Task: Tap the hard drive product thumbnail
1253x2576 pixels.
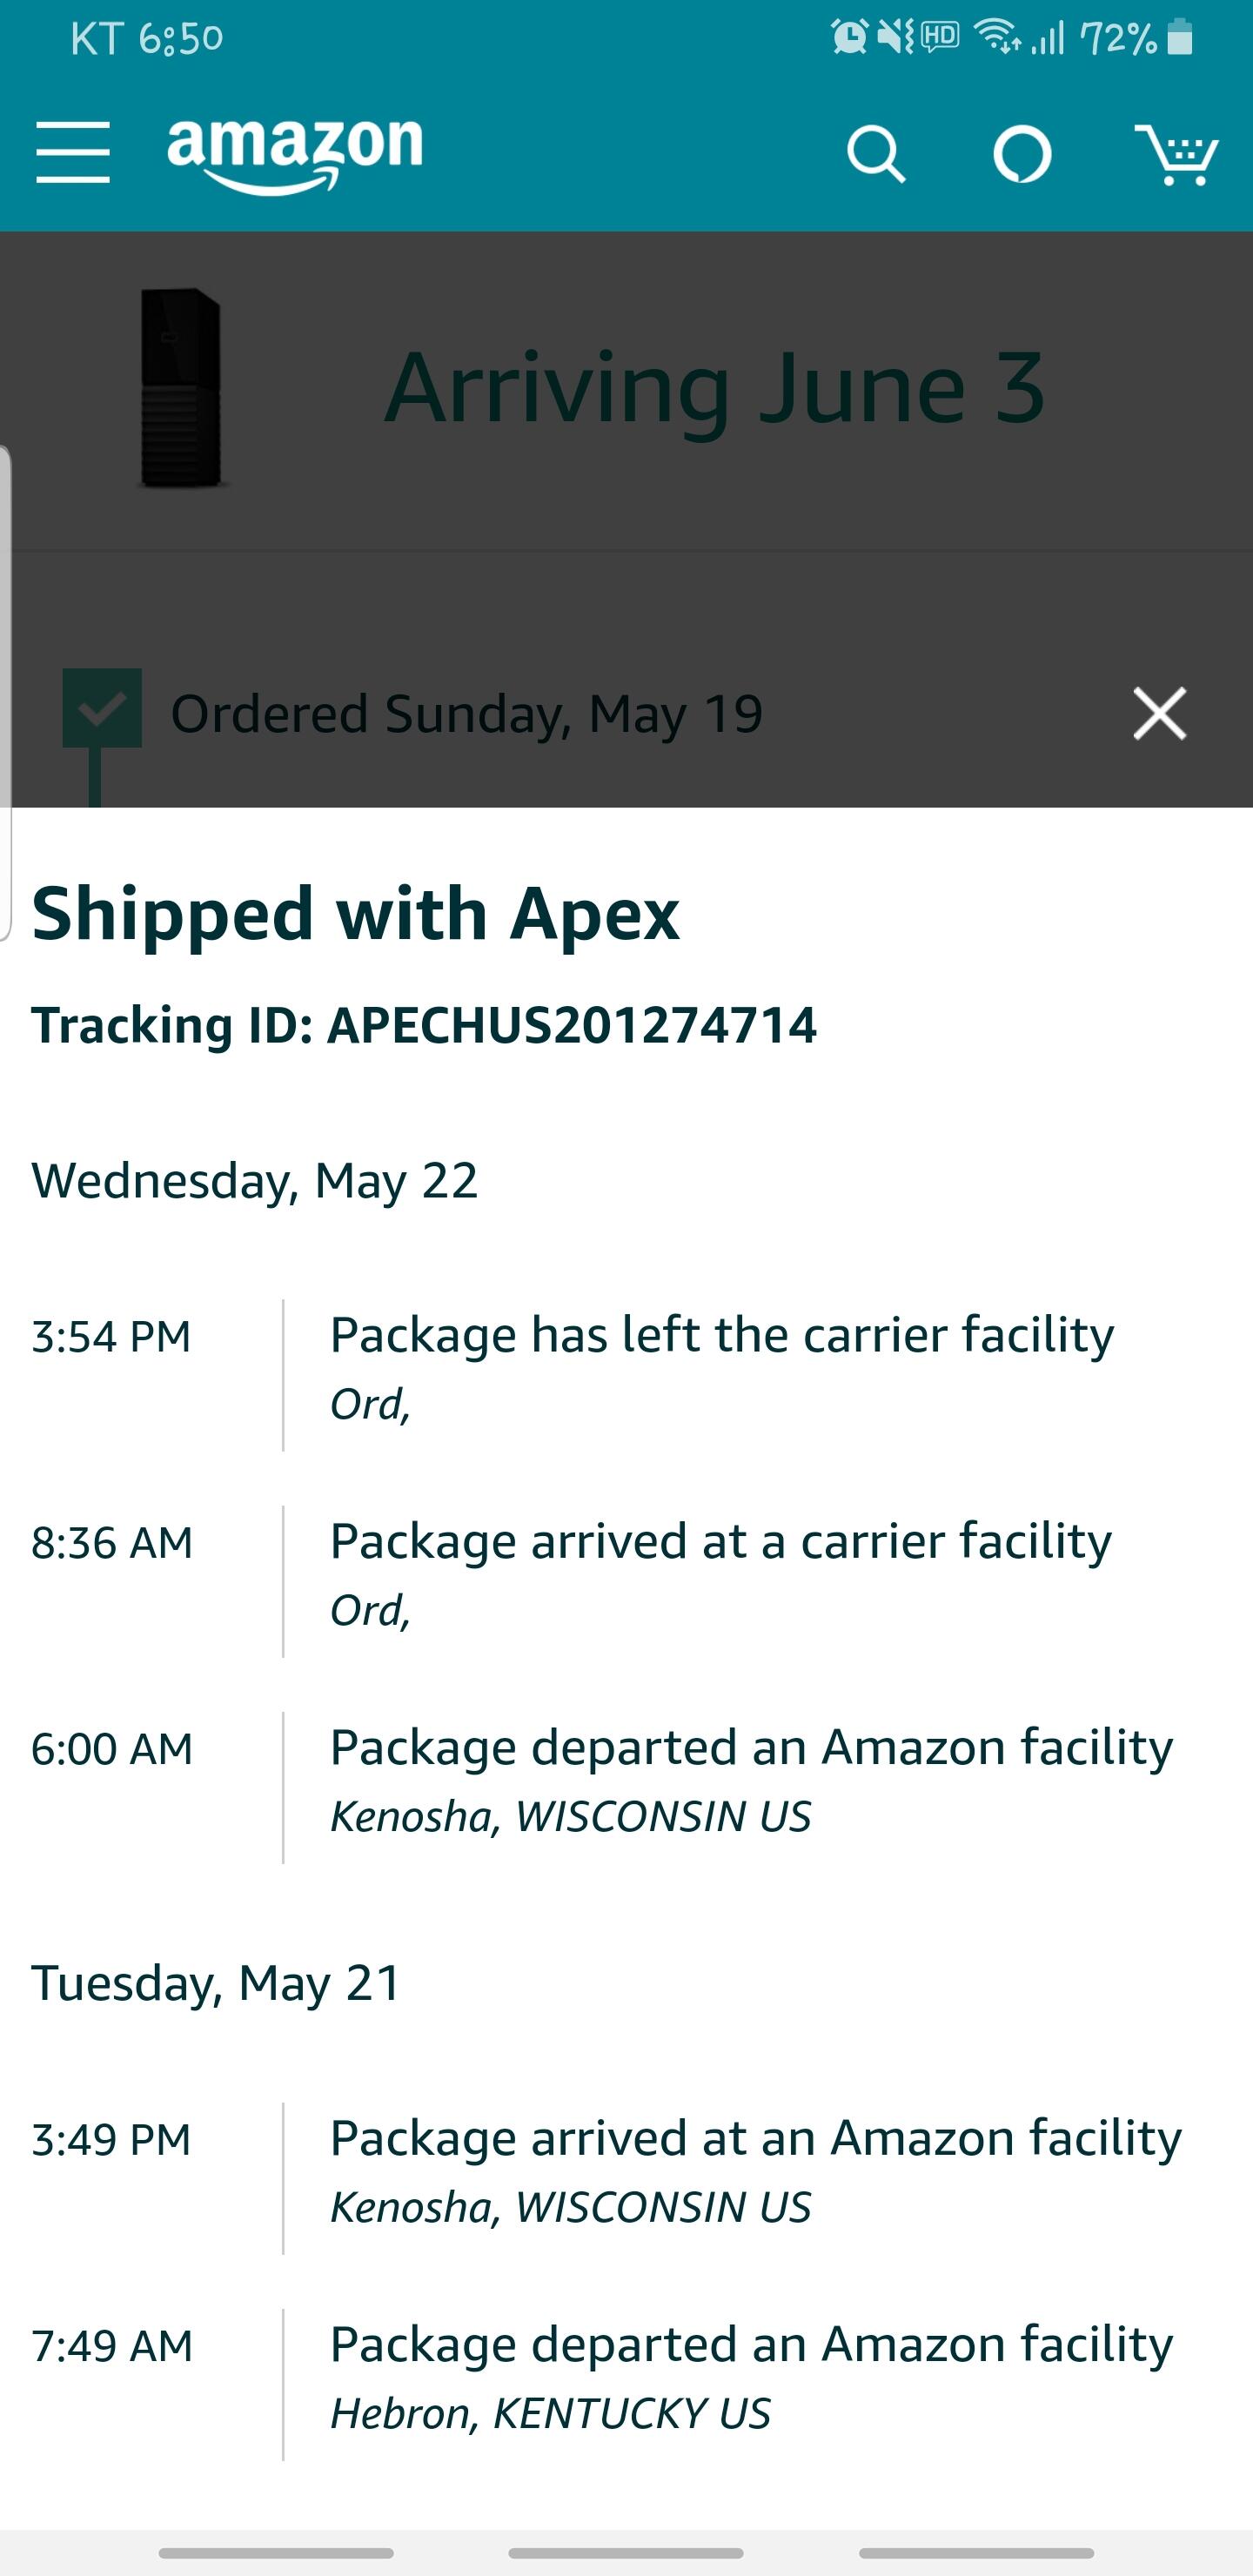Action: pos(181,388)
